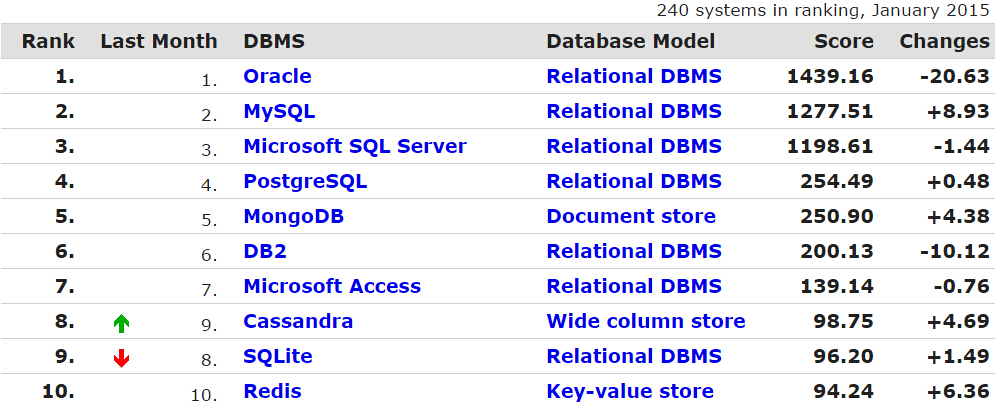The width and height of the screenshot is (995, 408).
Task: Select the Microsoft Access link
Action: click(332, 286)
